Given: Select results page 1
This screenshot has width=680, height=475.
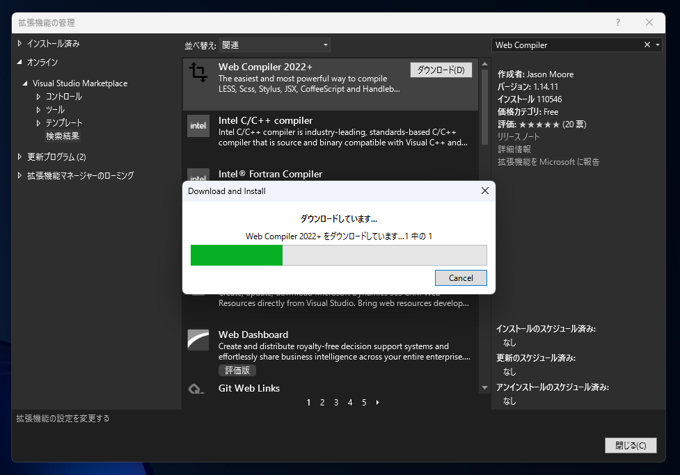Looking at the screenshot, I should pyautogui.click(x=308, y=403).
